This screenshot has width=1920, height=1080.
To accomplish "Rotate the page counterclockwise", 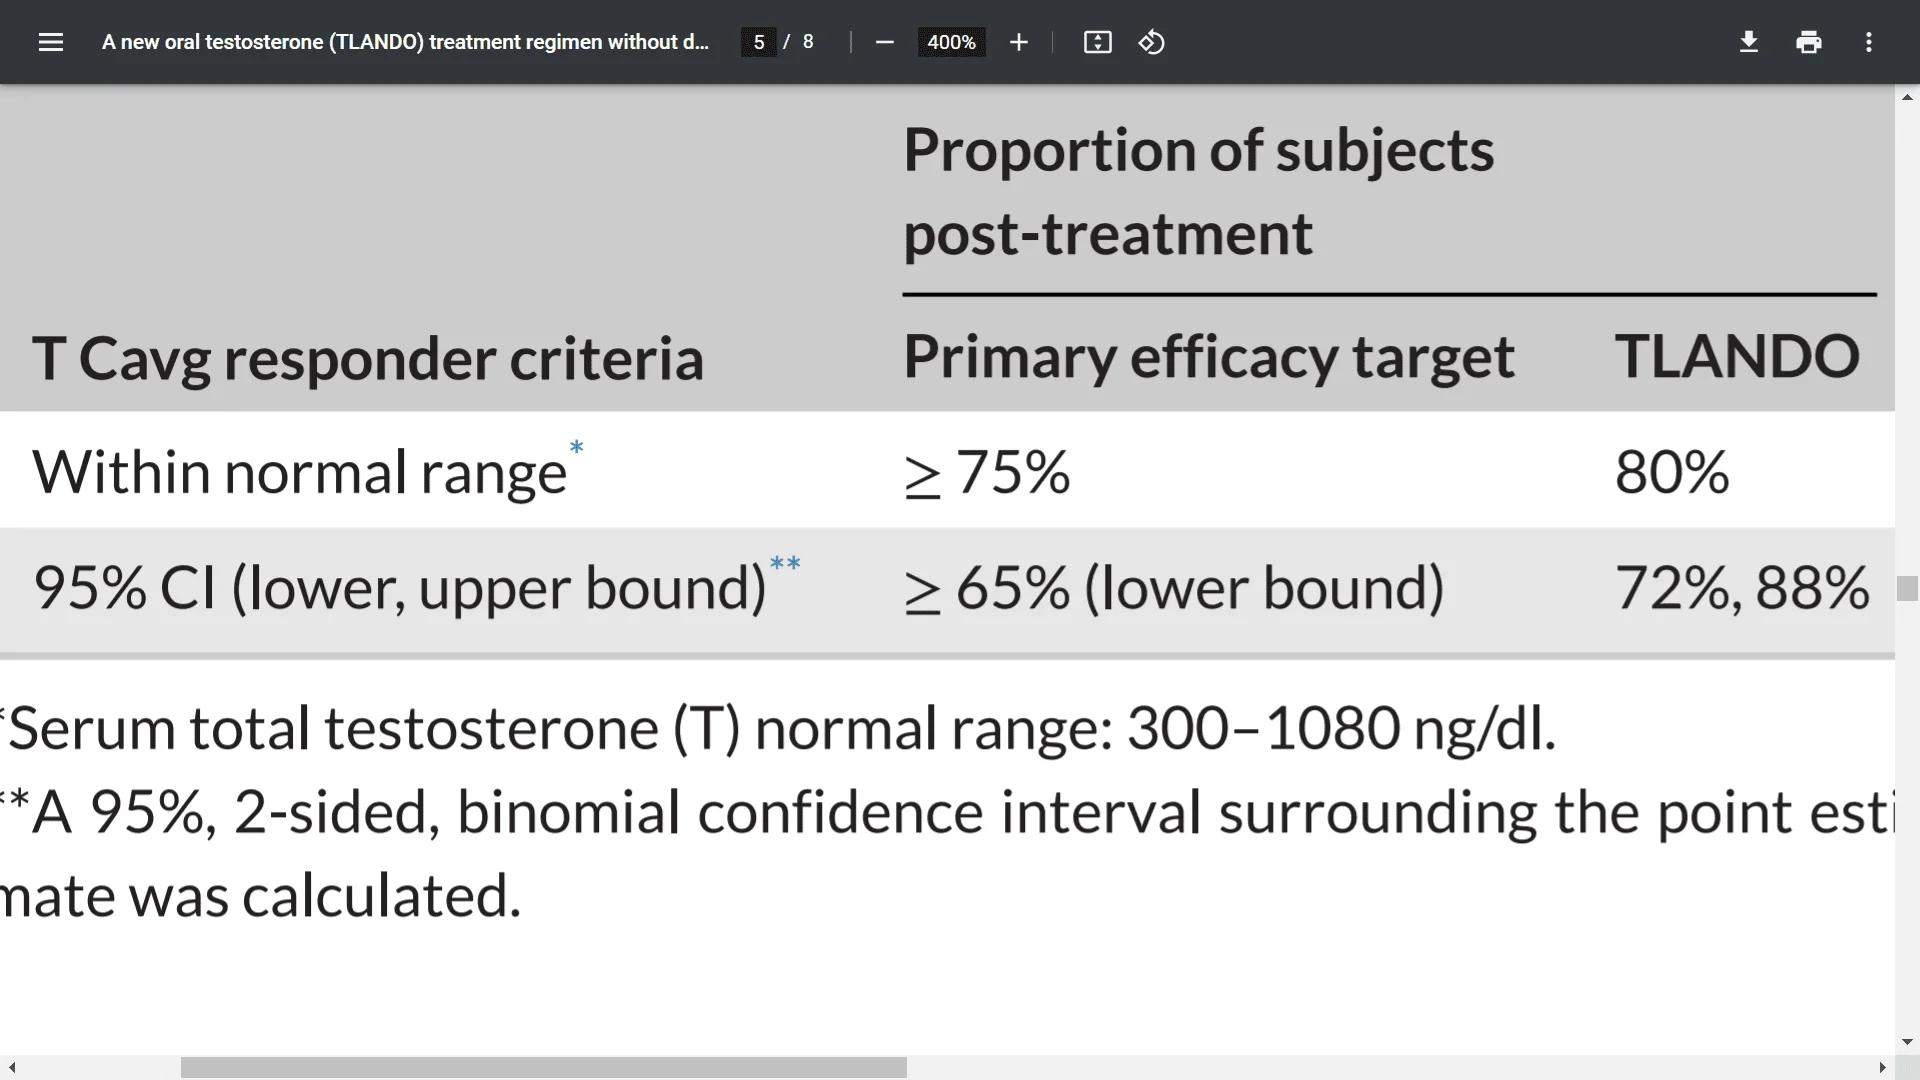I will (x=1152, y=42).
